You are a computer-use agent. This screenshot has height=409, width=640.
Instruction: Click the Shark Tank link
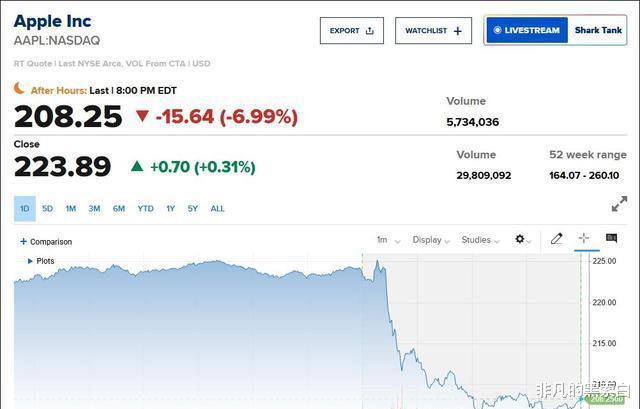(x=598, y=31)
